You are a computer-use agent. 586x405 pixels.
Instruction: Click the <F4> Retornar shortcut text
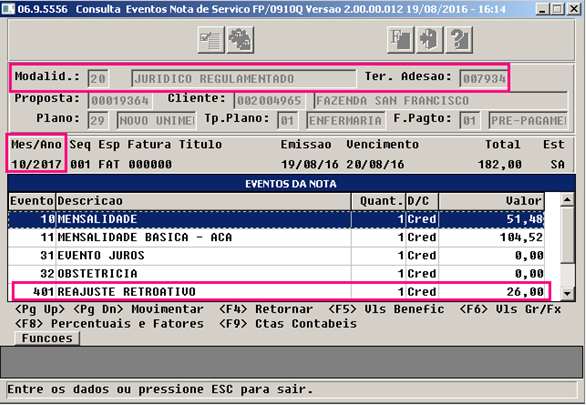tap(266, 309)
